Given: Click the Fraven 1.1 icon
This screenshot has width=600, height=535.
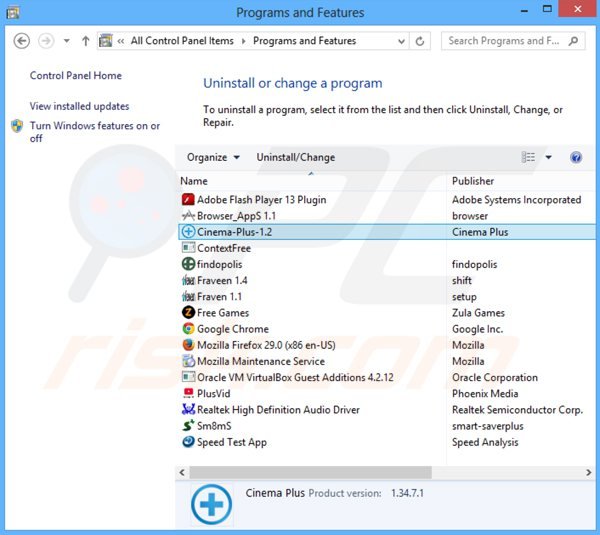Looking at the screenshot, I should coord(188,296).
